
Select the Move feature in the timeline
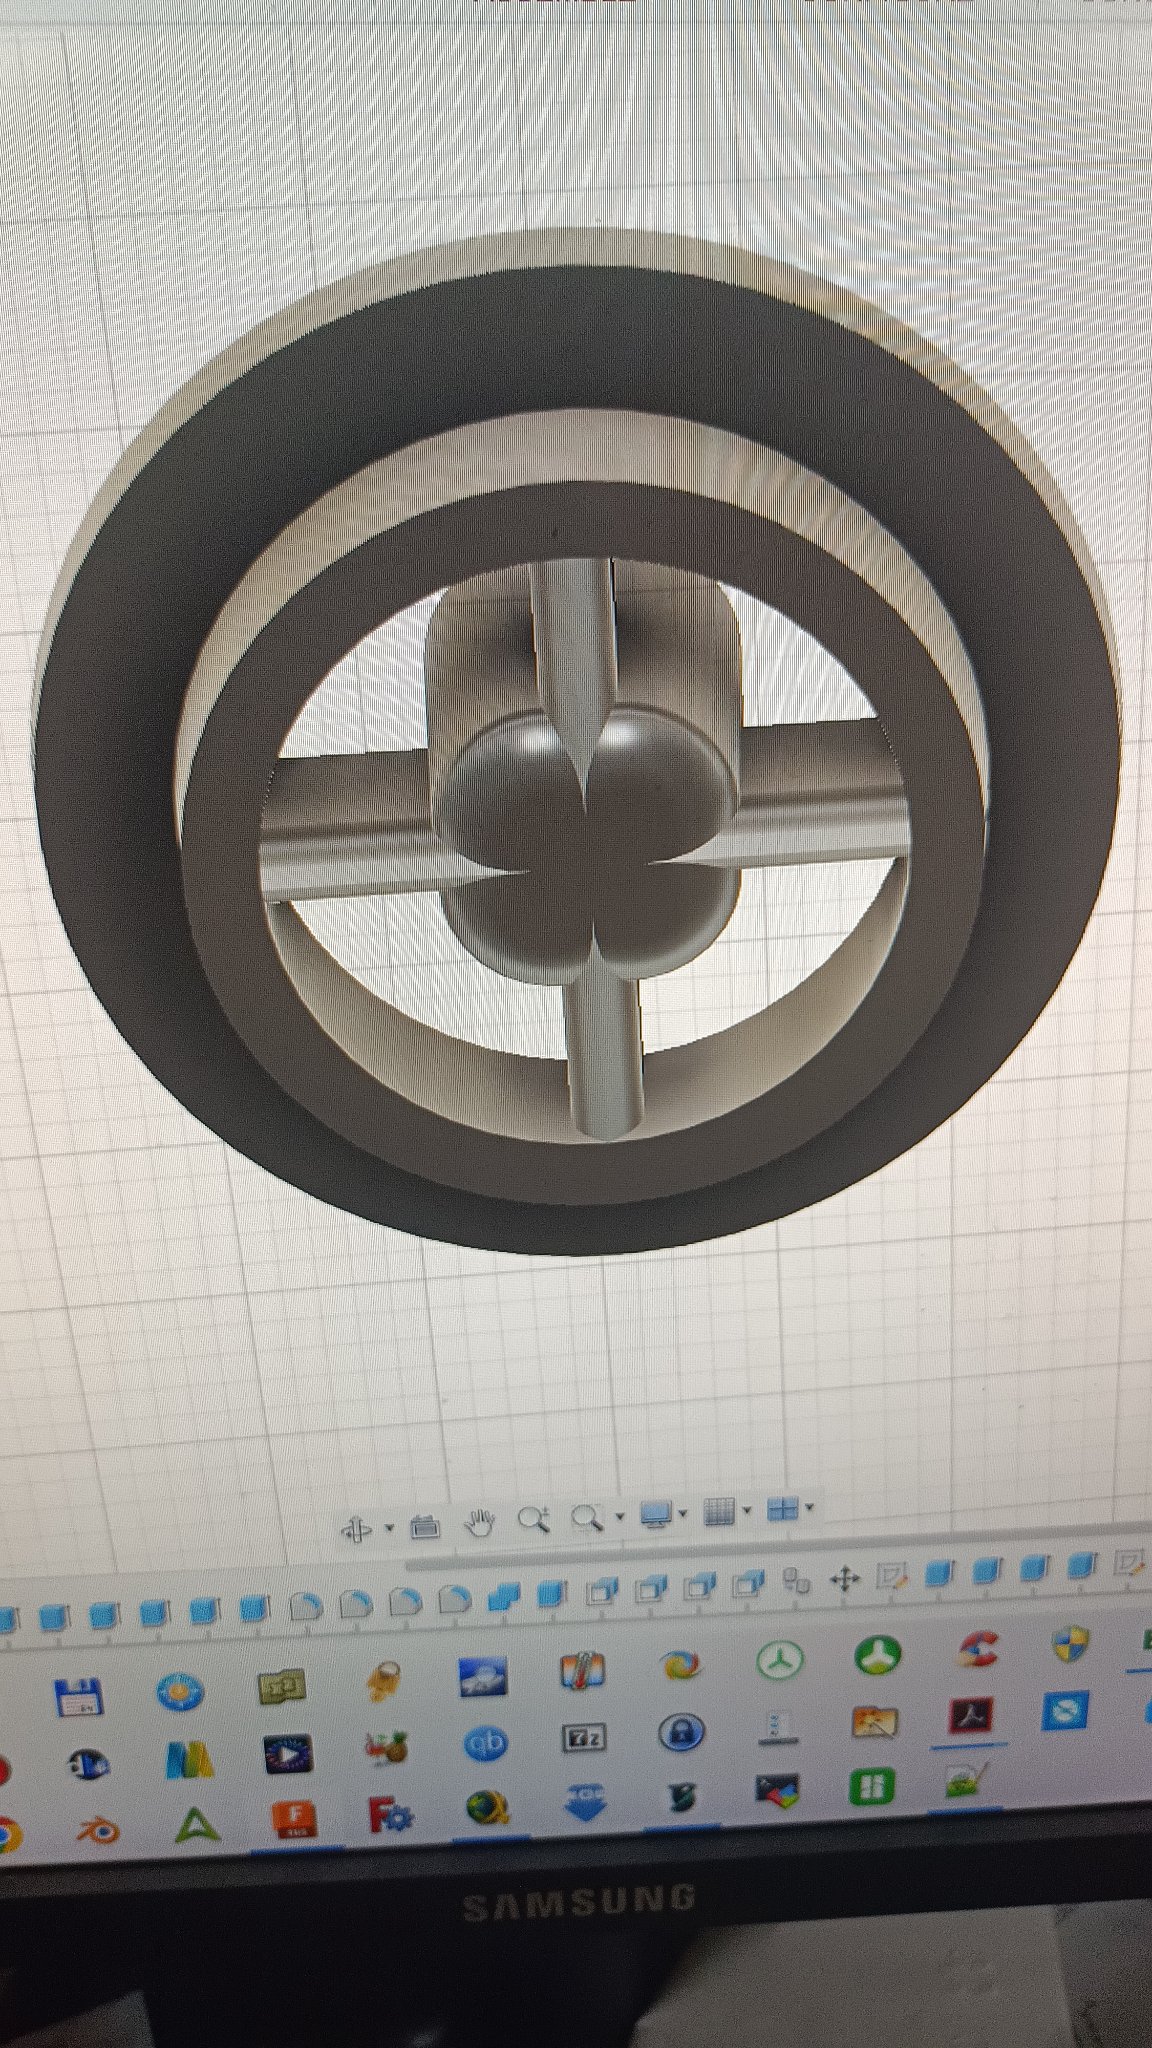coord(845,1580)
